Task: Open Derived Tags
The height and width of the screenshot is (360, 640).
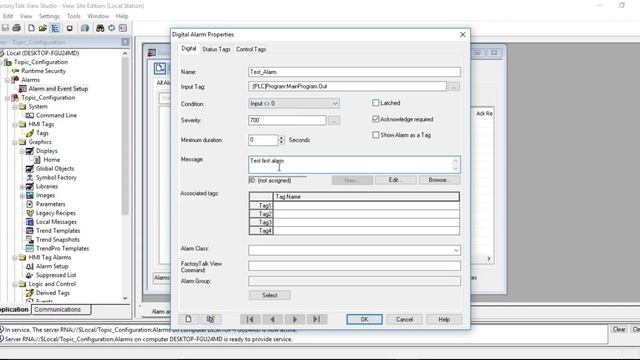Action: (53, 293)
